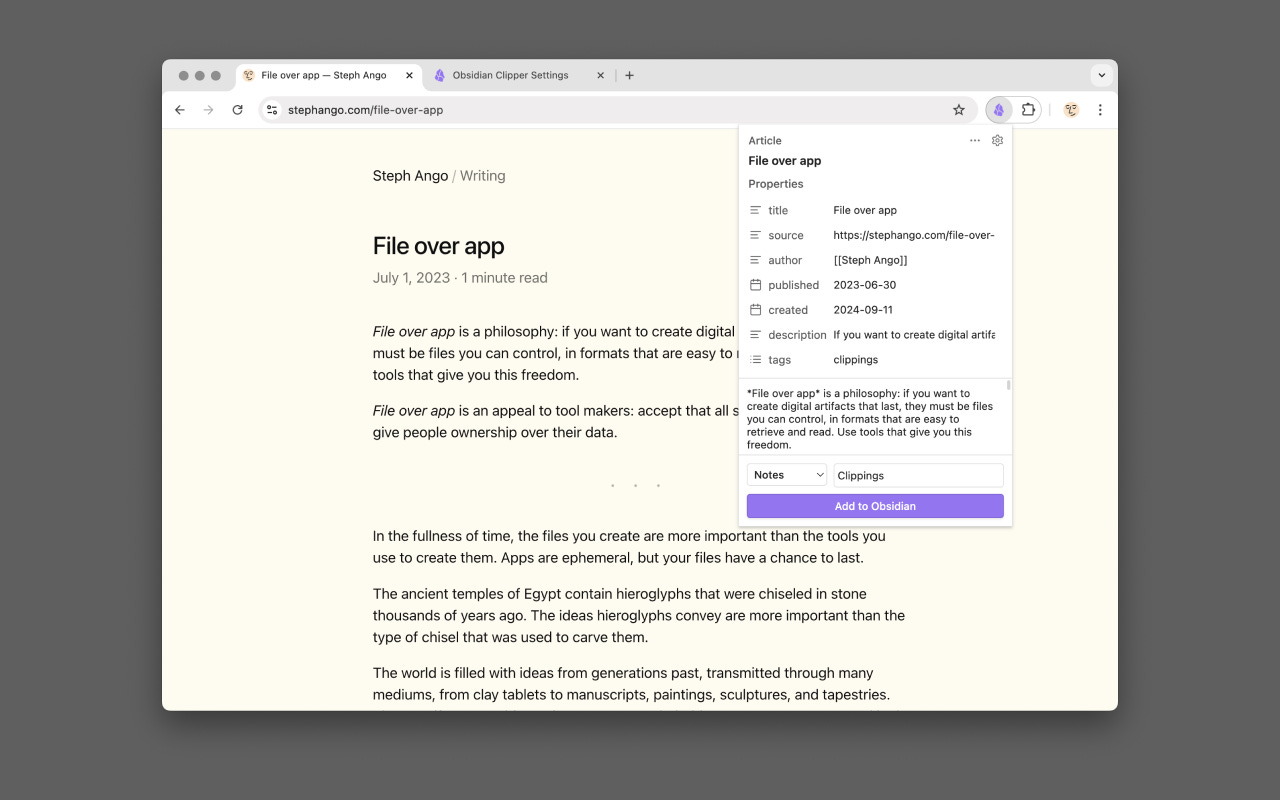This screenshot has width=1280, height=800.
Task: Click the Obsidian clipper extension icon
Action: 998,110
